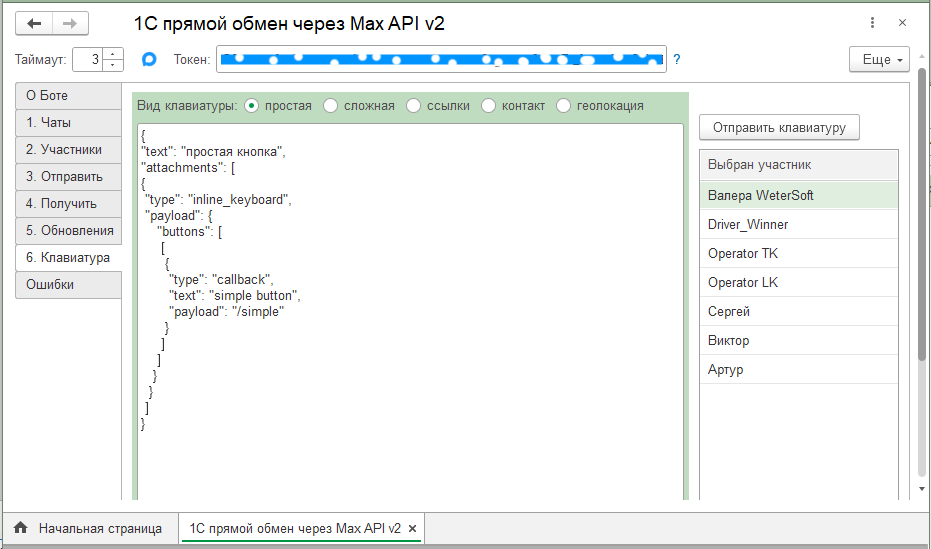Click the blue Max messenger icon
This screenshot has height=549, width=931.
coord(149,59)
